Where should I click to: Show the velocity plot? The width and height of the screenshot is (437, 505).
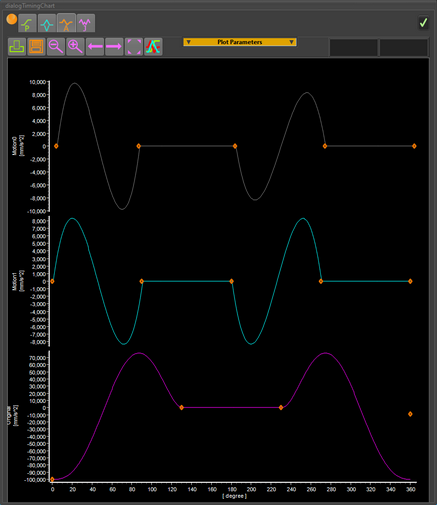47,23
